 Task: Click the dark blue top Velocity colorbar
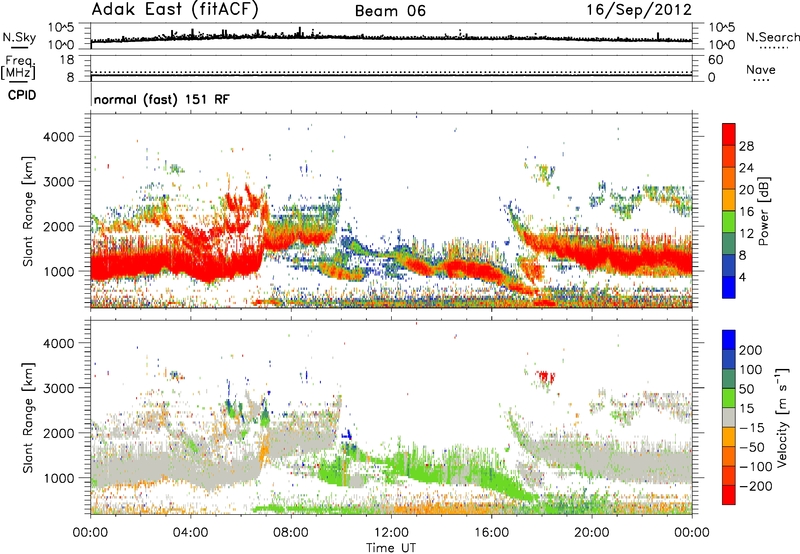[x=729, y=340]
